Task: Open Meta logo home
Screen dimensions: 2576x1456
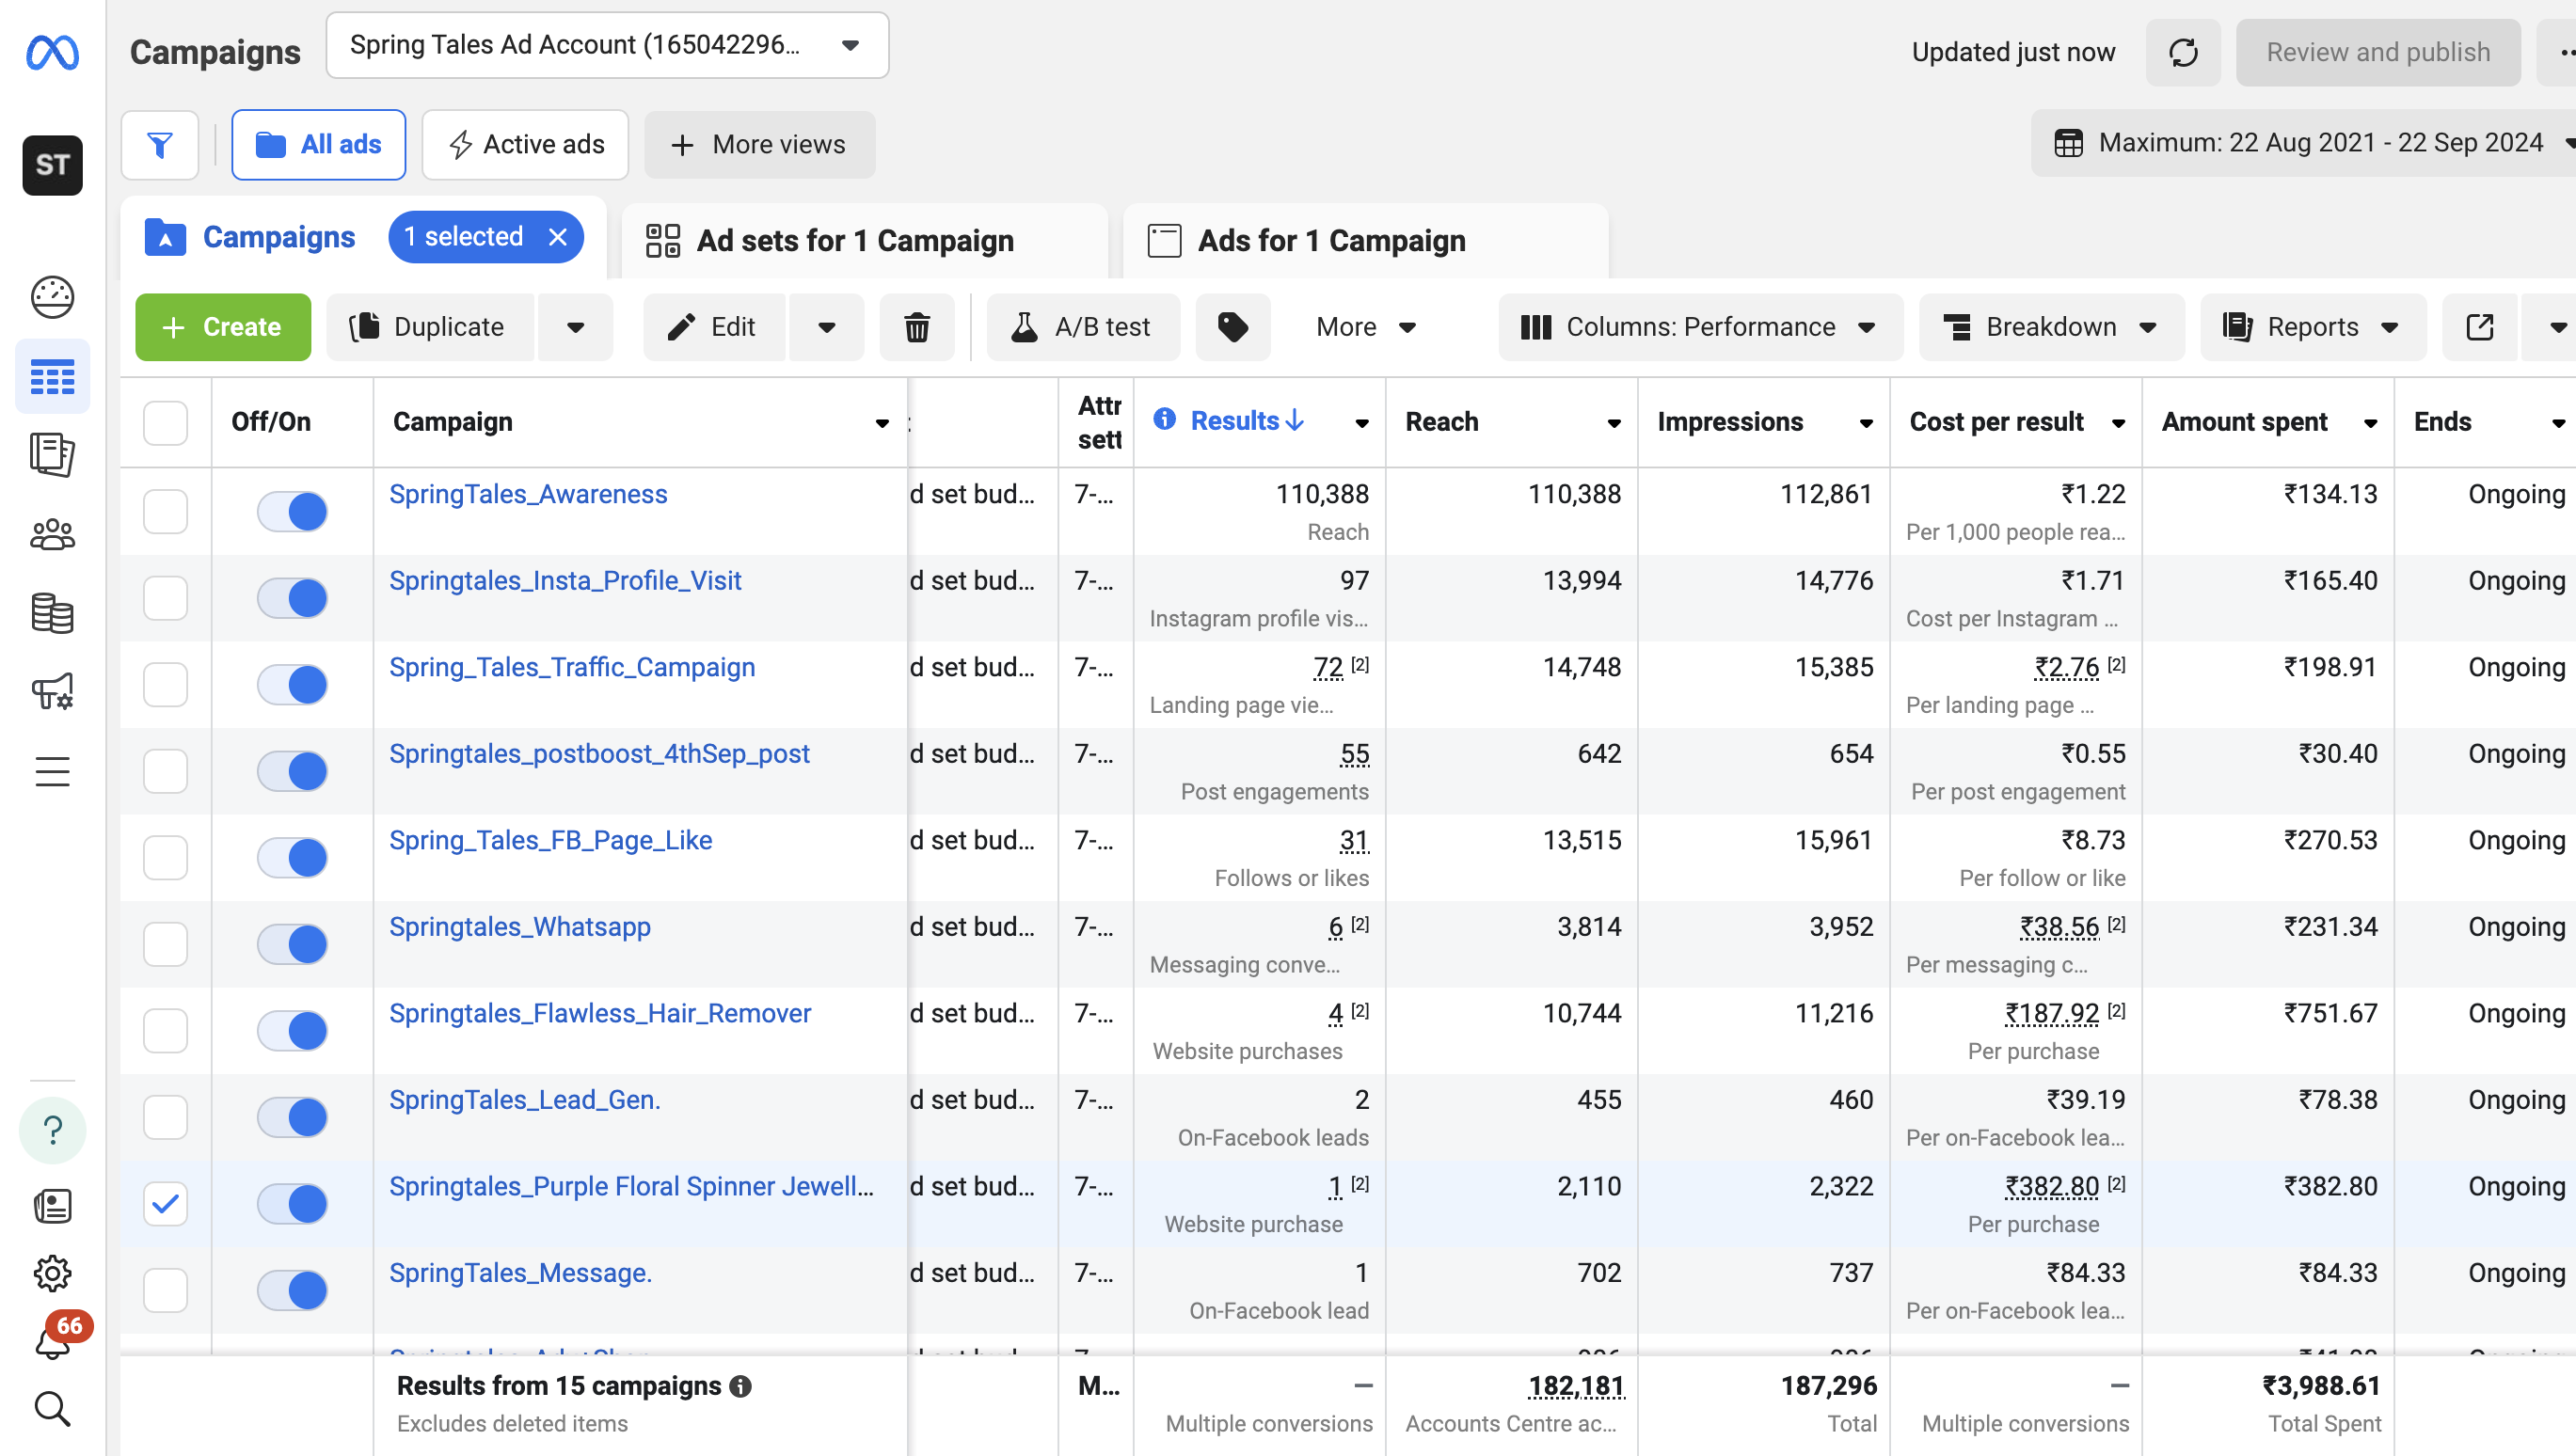Action: tap(52, 52)
